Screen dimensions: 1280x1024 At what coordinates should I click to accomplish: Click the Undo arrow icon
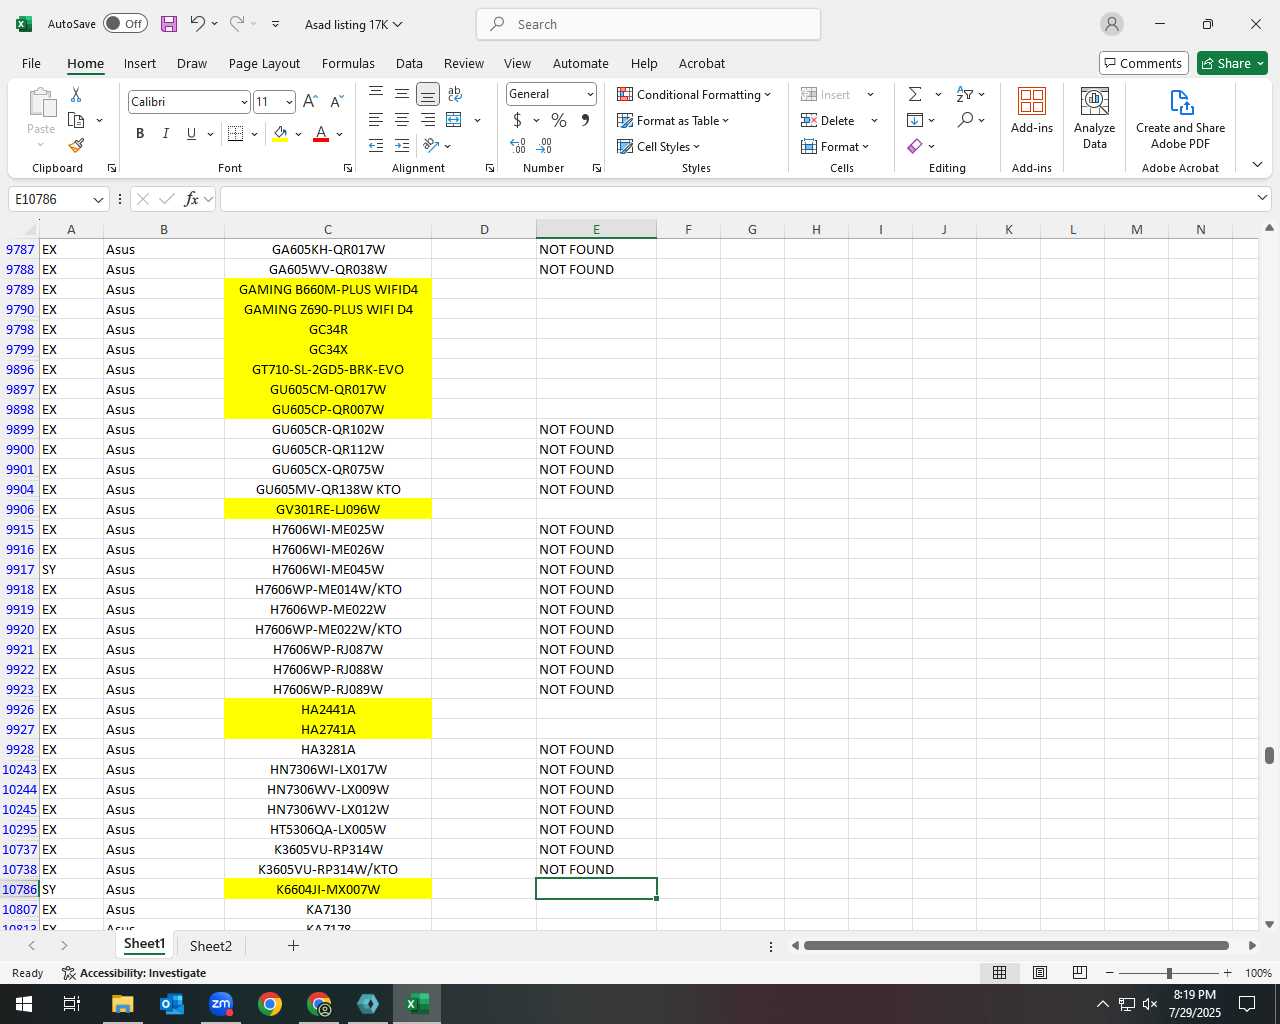(x=198, y=24)
